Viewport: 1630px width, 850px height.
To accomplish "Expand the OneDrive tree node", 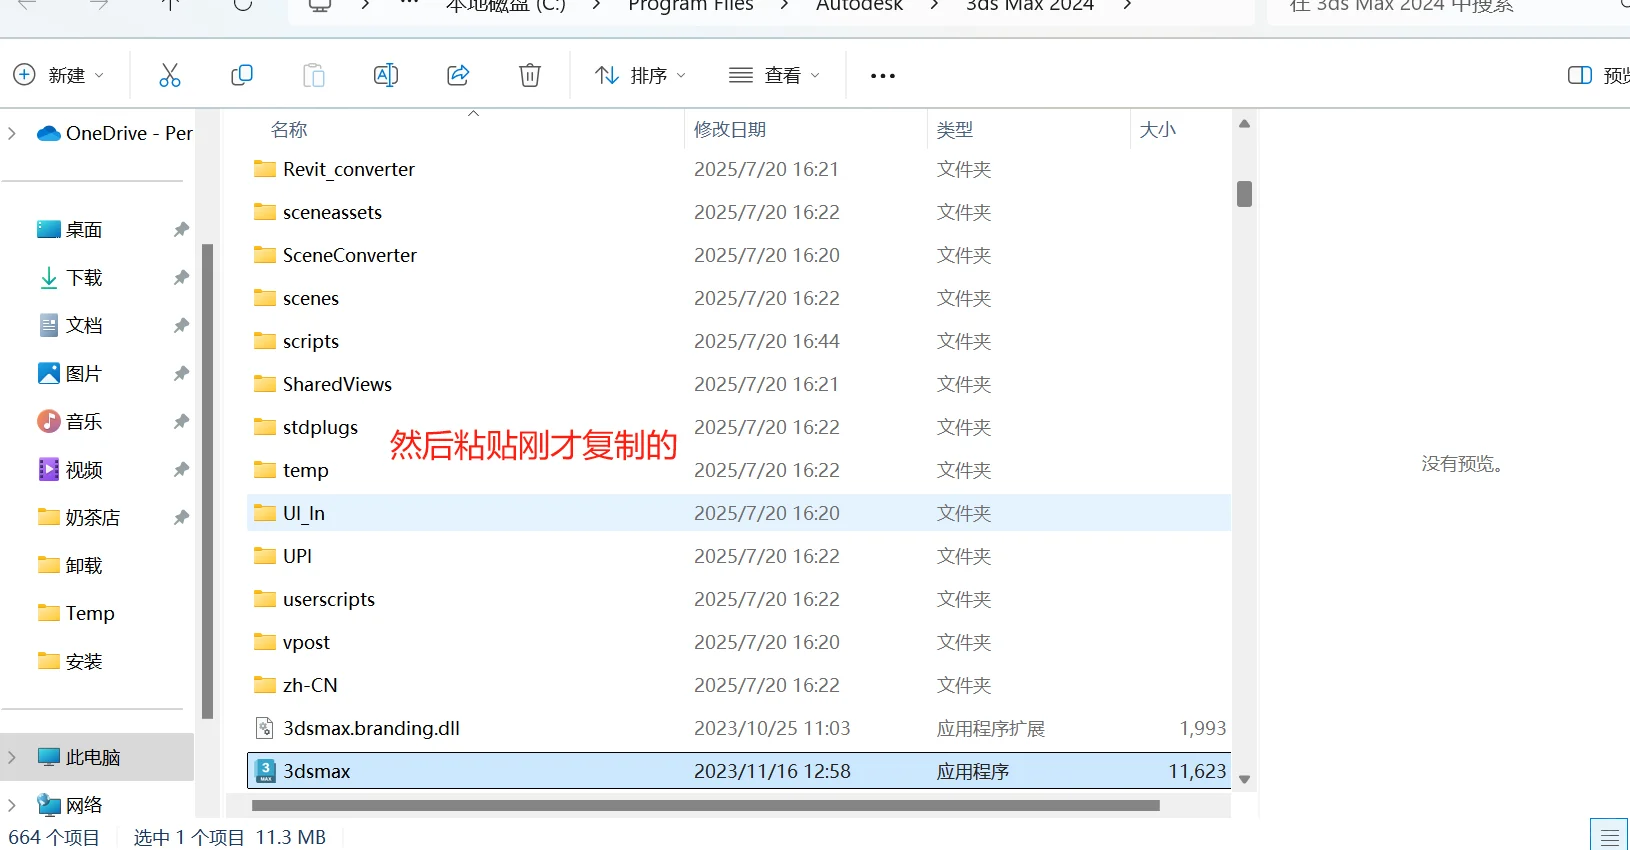I will click(x=12, y=133).
